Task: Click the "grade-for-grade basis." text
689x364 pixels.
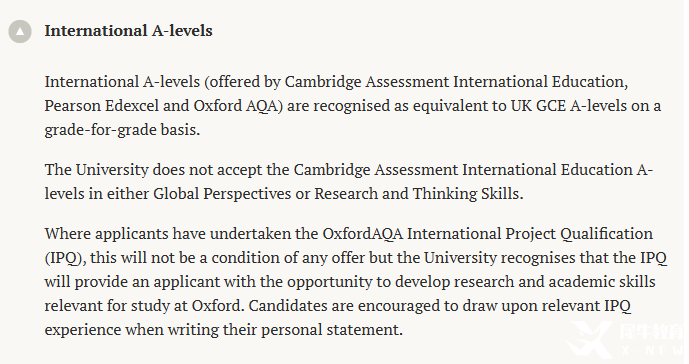Action: point(122,130)
